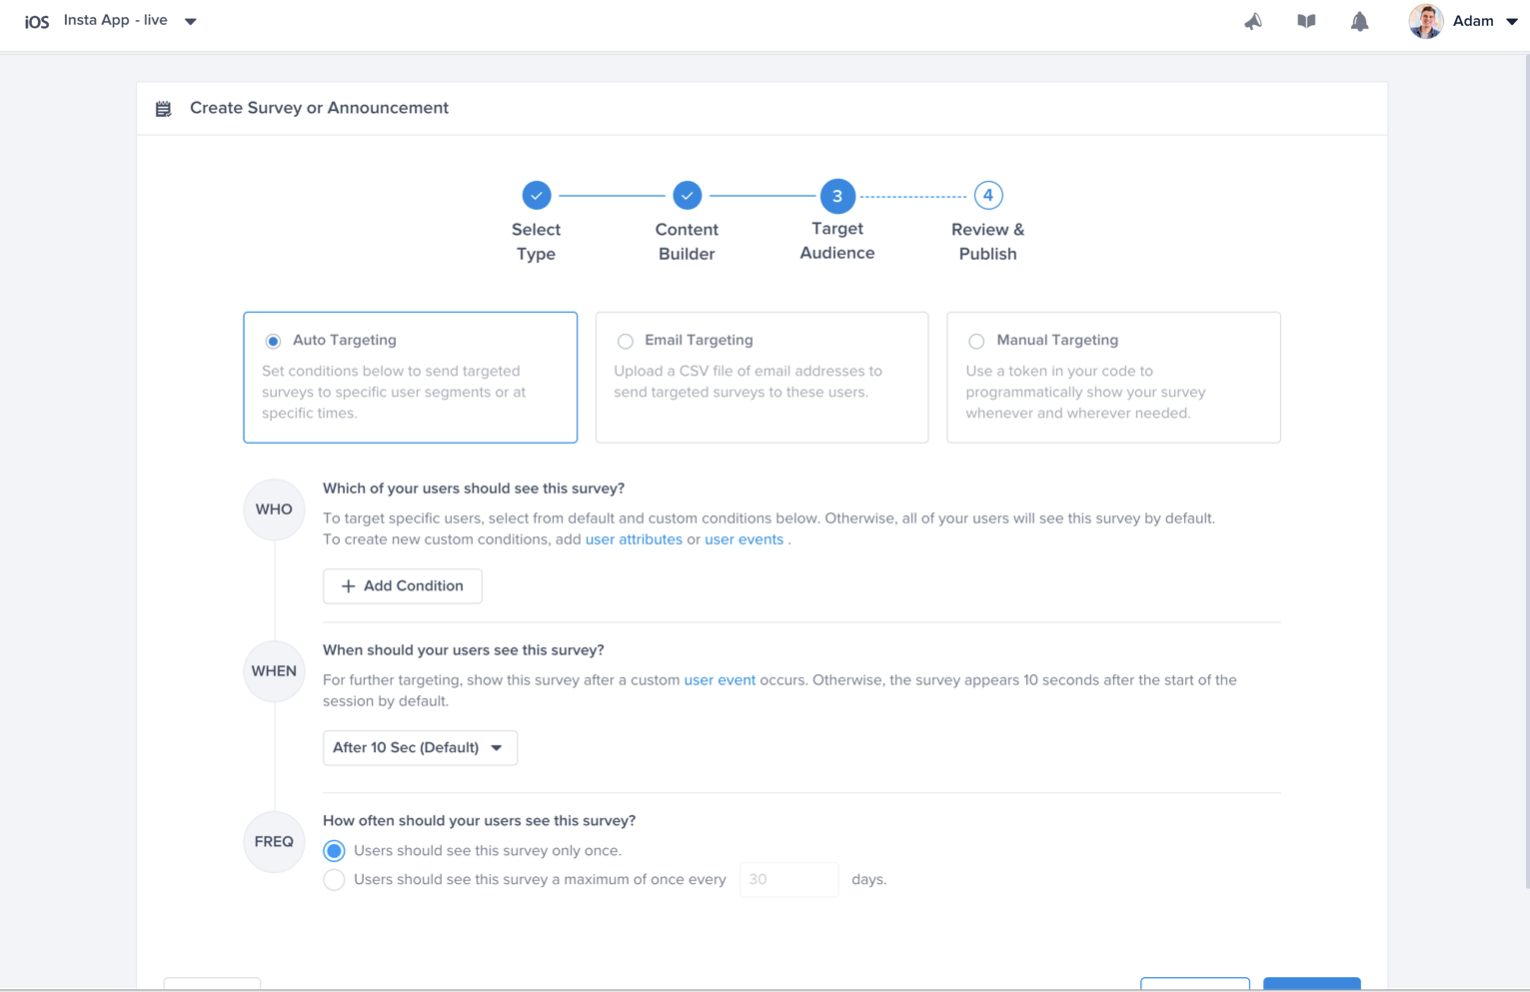Viewport: 1530px width, 992px height.
Task: Open announcements via the megaphone icon
Action: point(1253,20)
